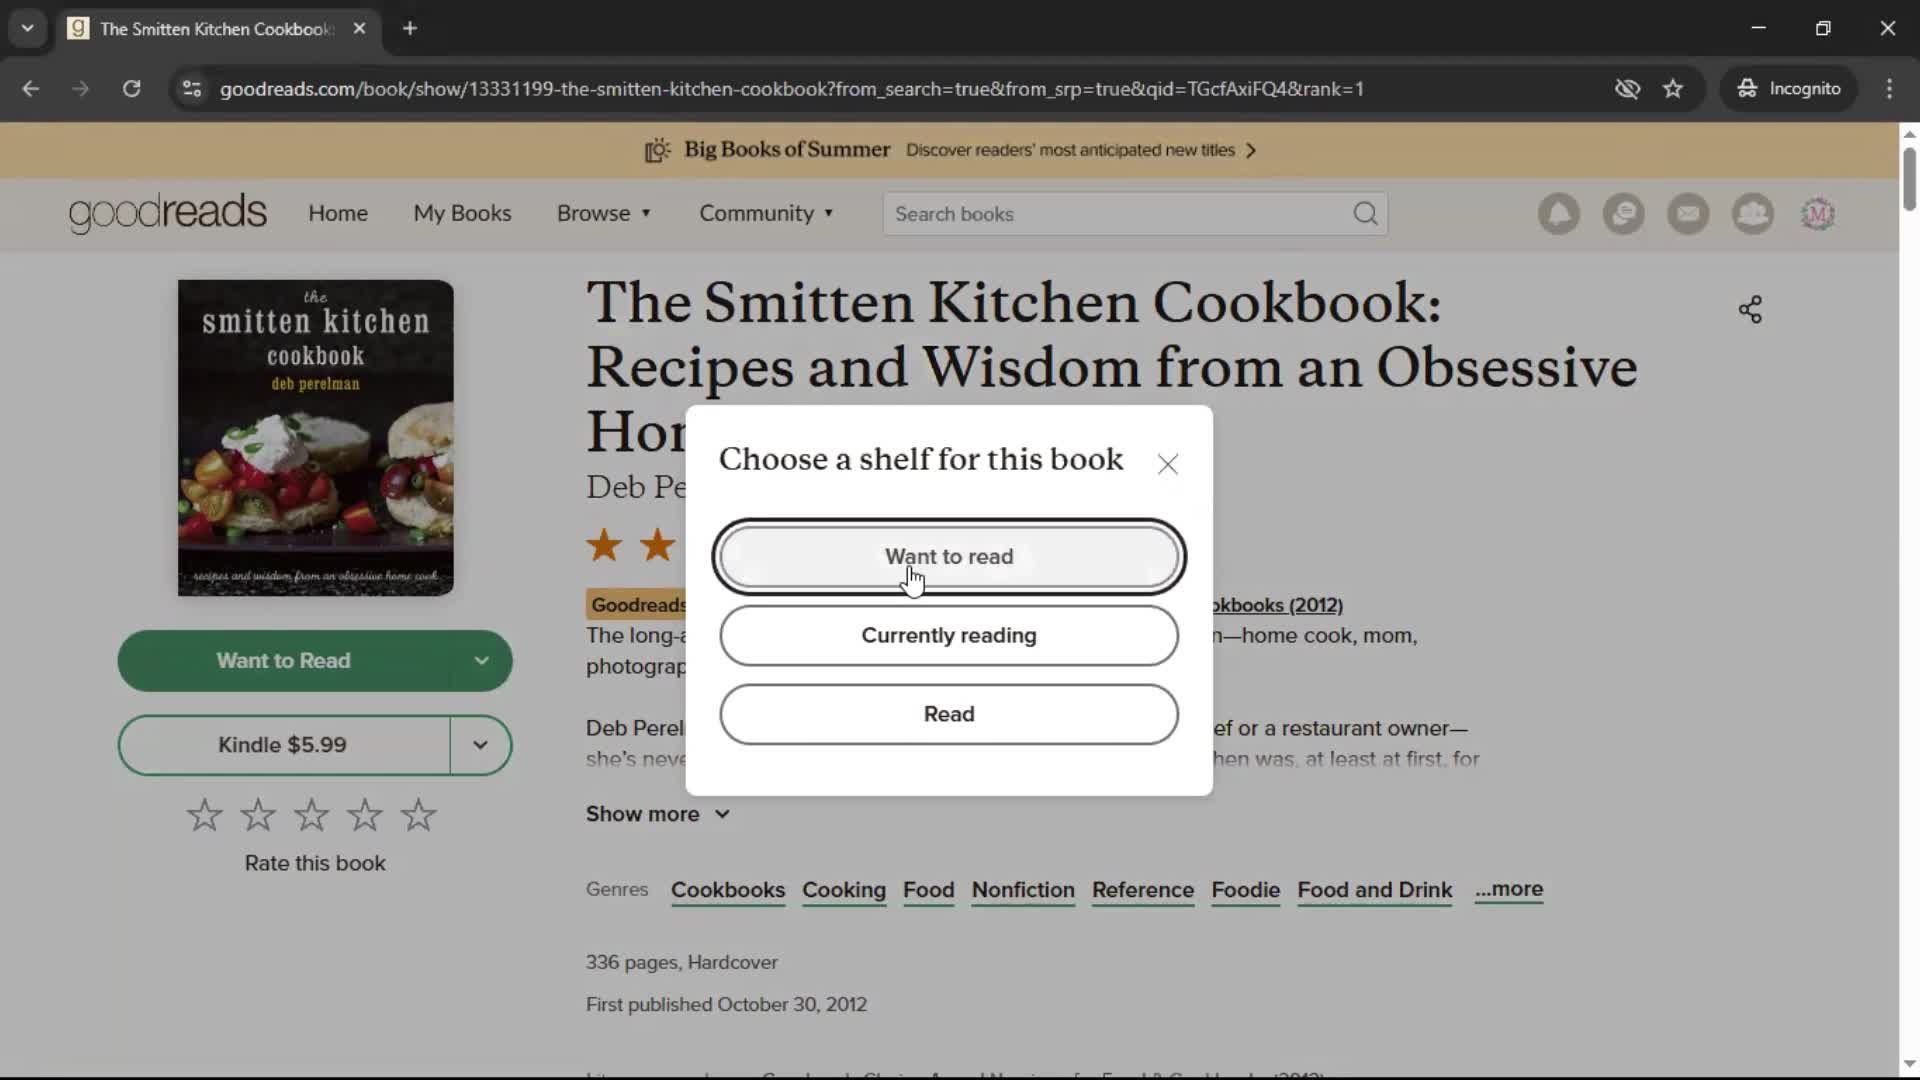Open the Home menu item
Viewport: 1920px width, 1080px height.
coord(338,213)
